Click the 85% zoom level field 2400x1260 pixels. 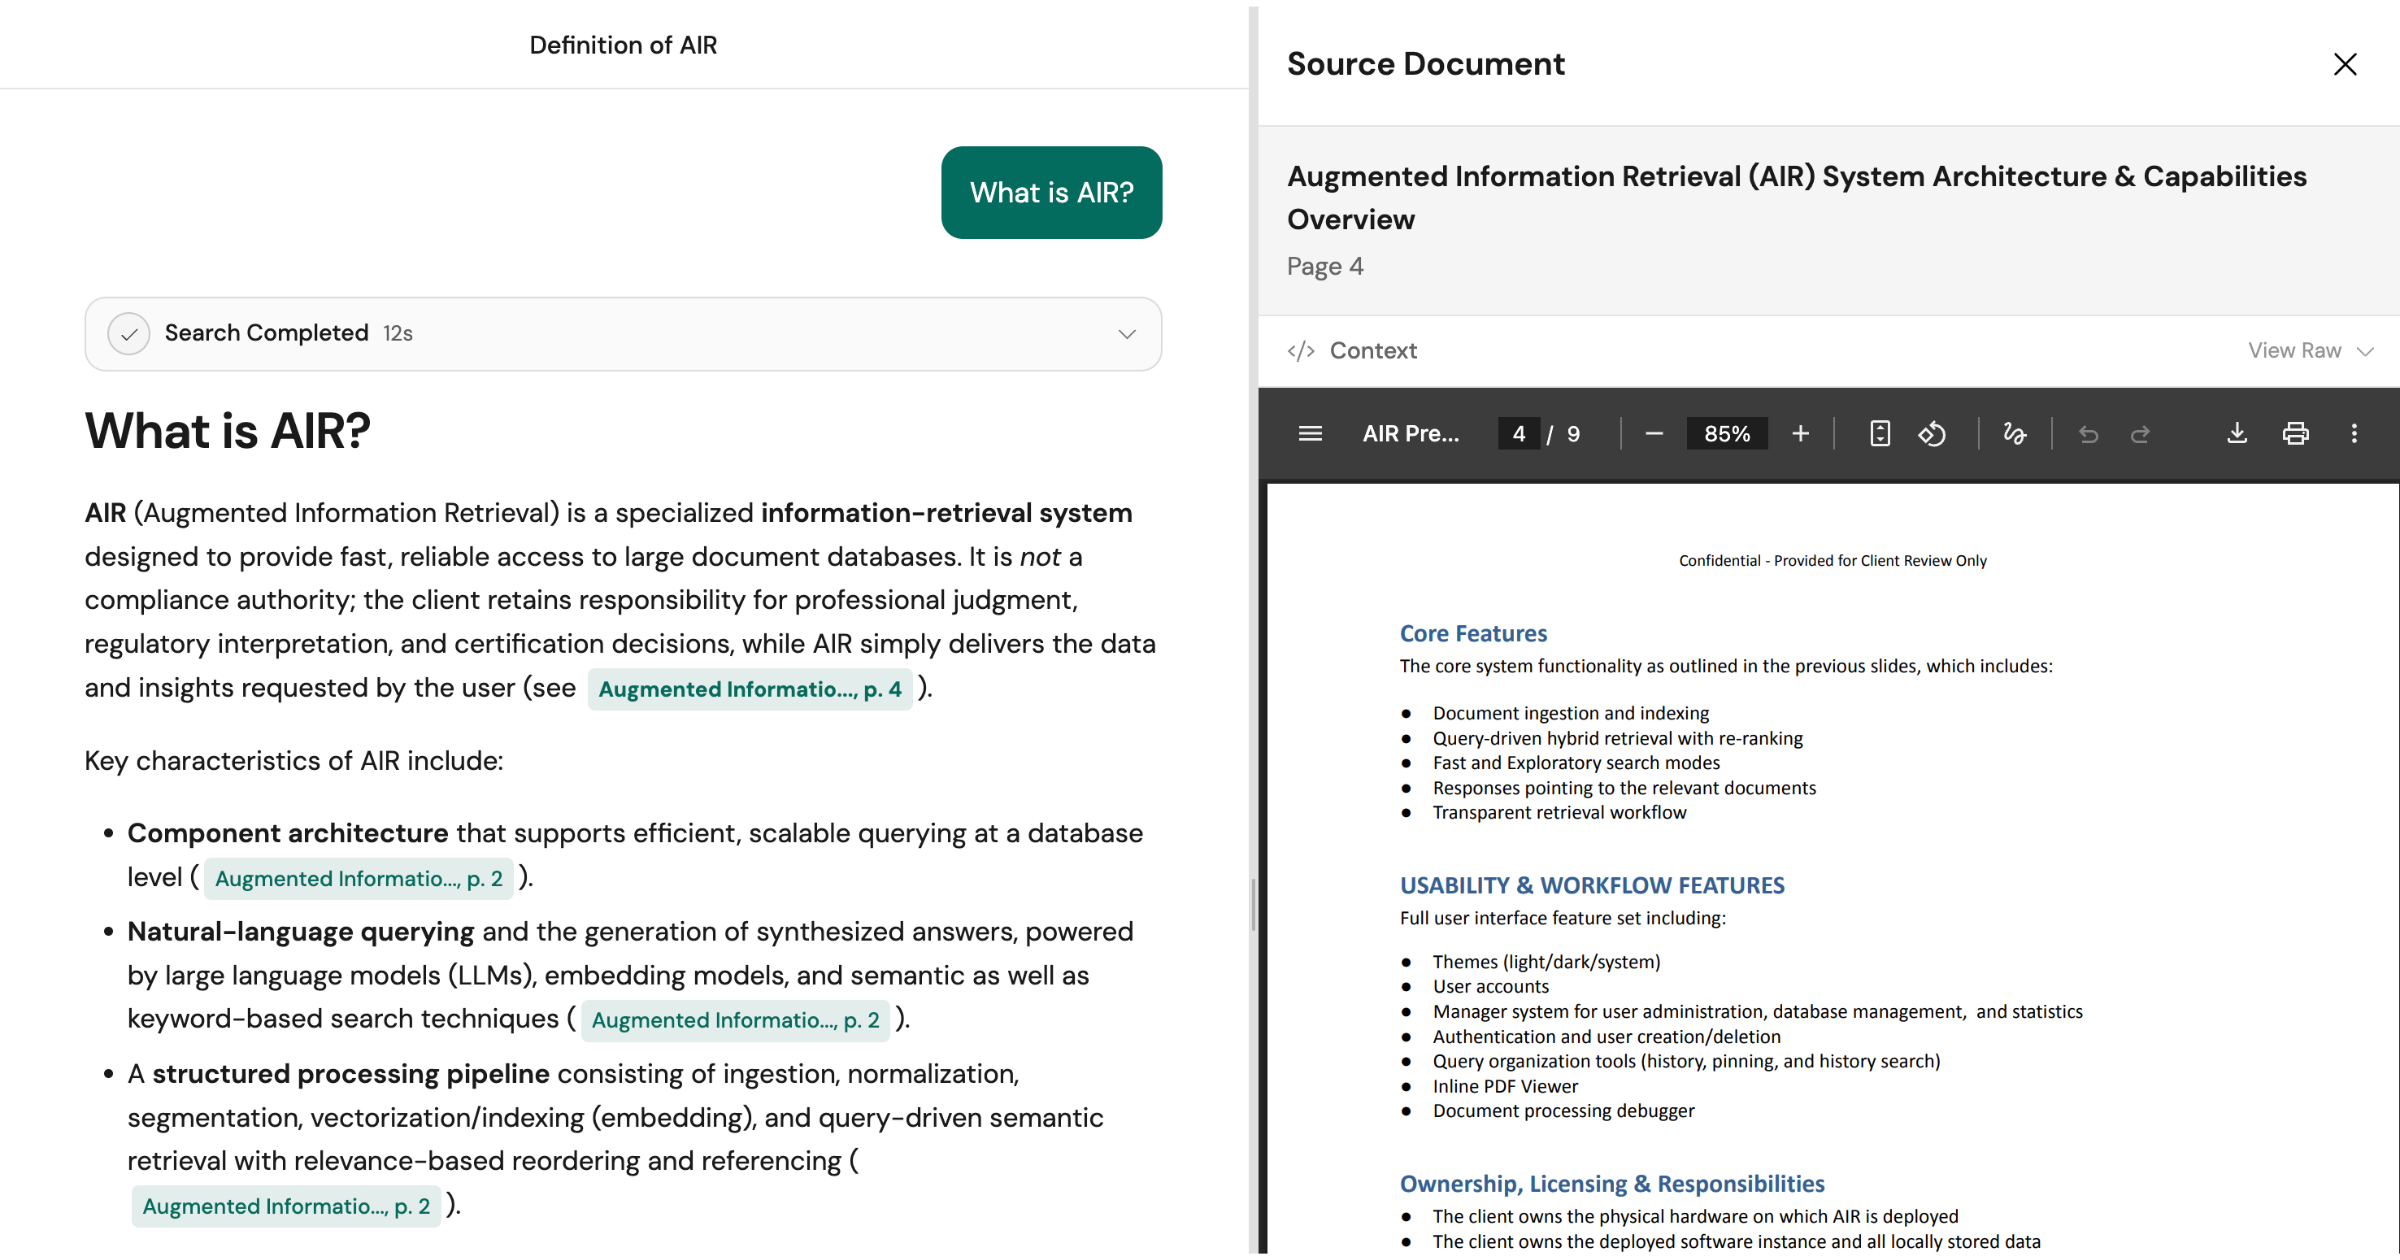click(x=1727, y=434)
